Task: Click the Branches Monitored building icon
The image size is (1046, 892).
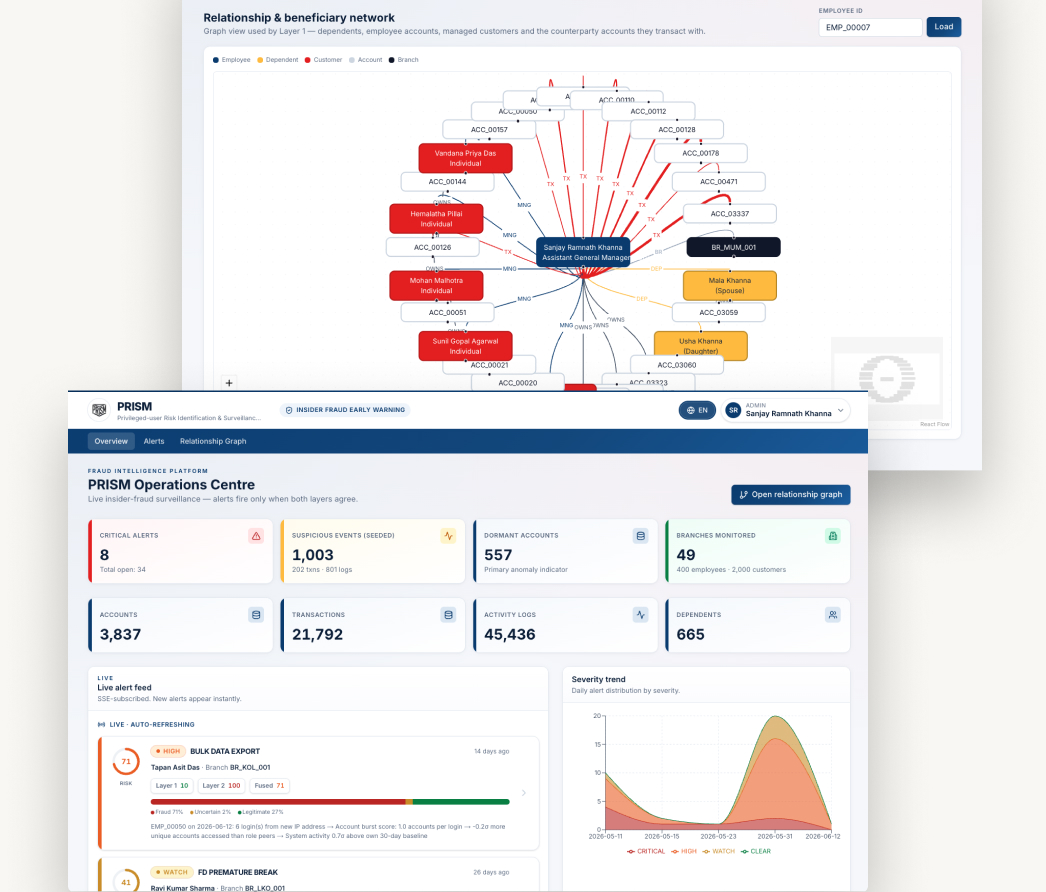Action: point(833,536)
